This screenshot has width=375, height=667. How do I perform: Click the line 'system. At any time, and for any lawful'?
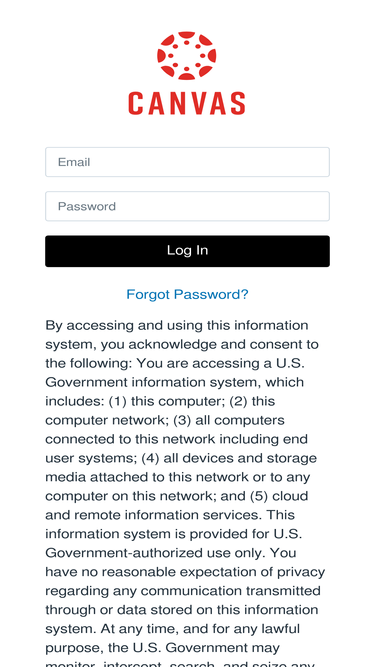173,629
